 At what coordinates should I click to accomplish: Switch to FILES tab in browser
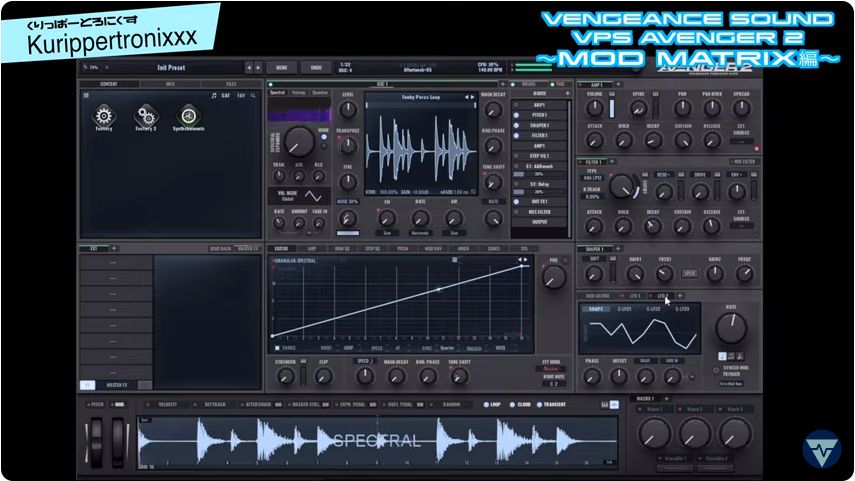tap(231, 84)
